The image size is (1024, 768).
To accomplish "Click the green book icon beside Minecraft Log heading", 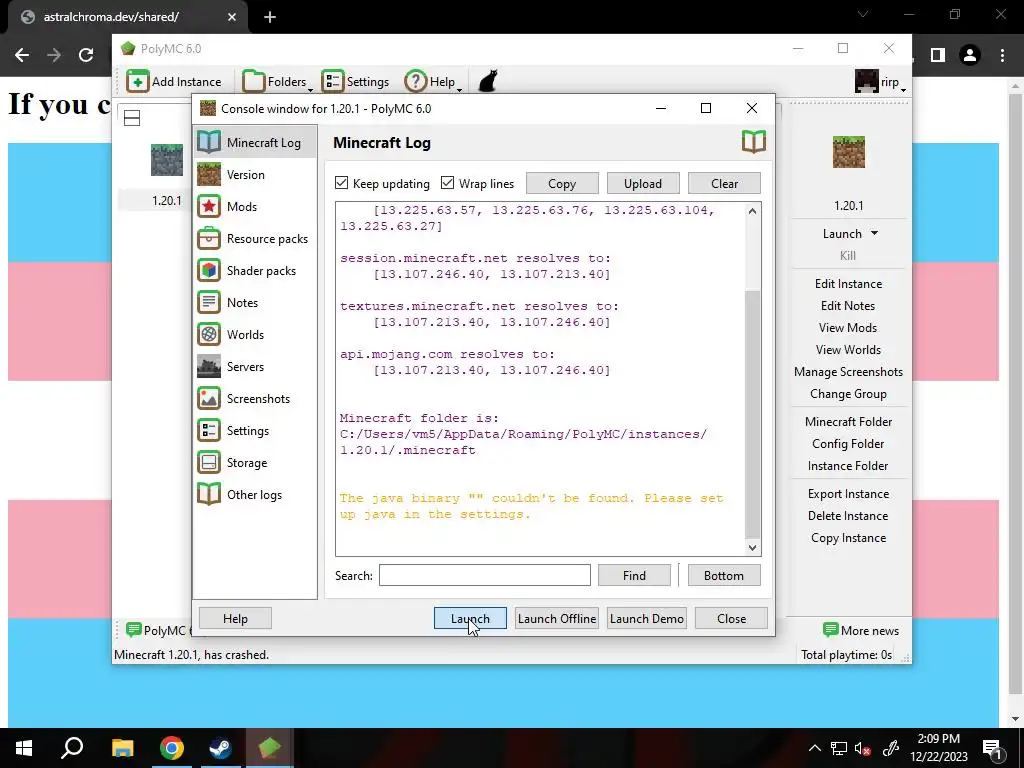I will 754,142.
